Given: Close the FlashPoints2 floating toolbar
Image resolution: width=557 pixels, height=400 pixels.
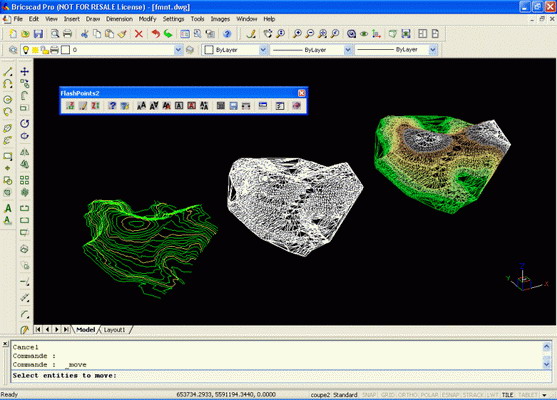Looking at the screenshot, I should coord(302,93).
